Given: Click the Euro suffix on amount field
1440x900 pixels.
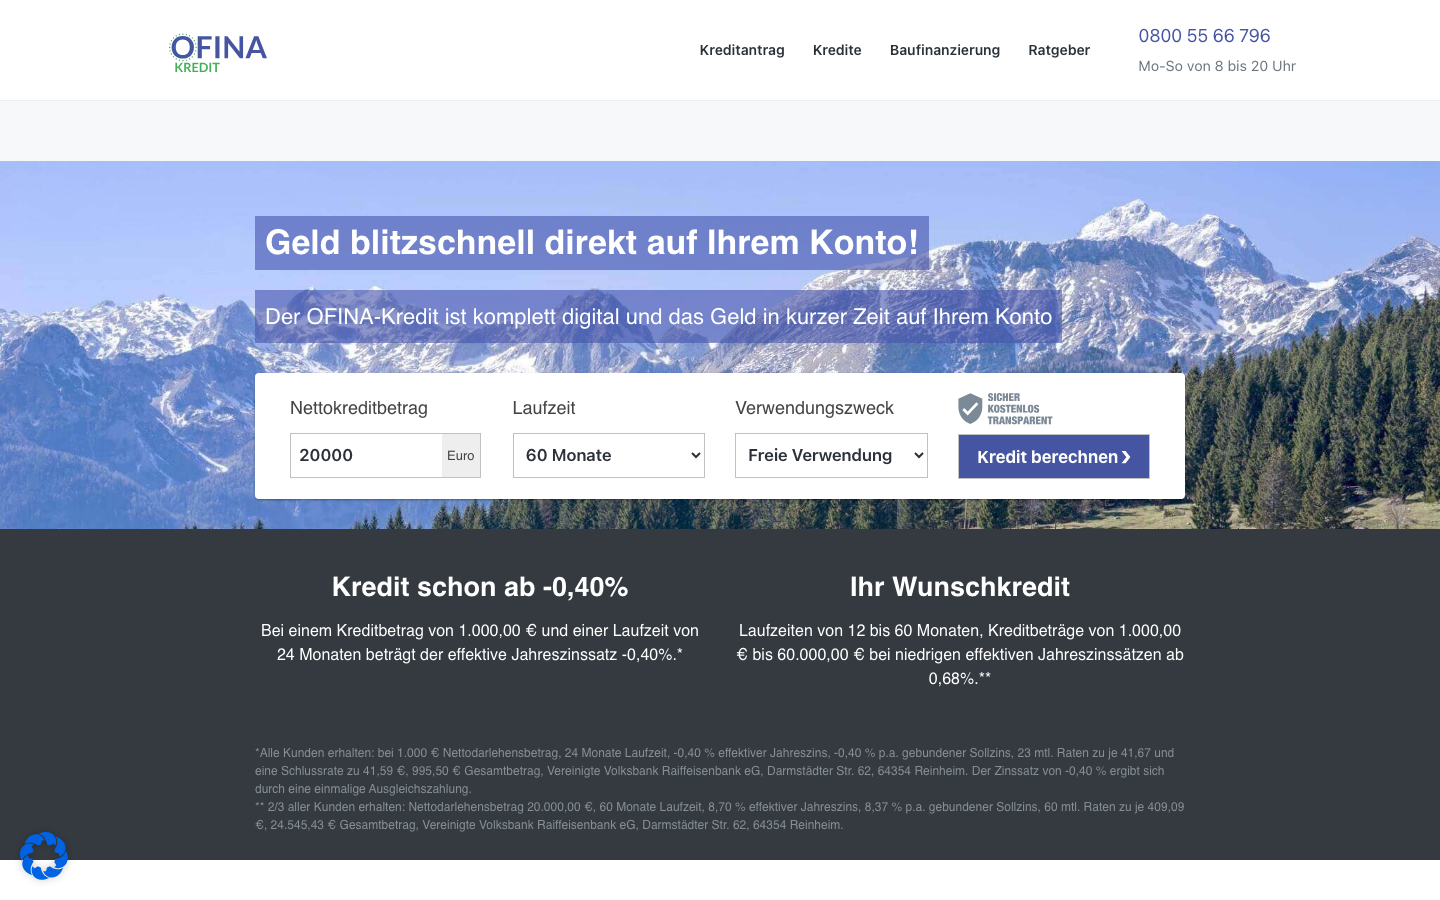Looking at the screenshot, I should click(x=461, y=455).
